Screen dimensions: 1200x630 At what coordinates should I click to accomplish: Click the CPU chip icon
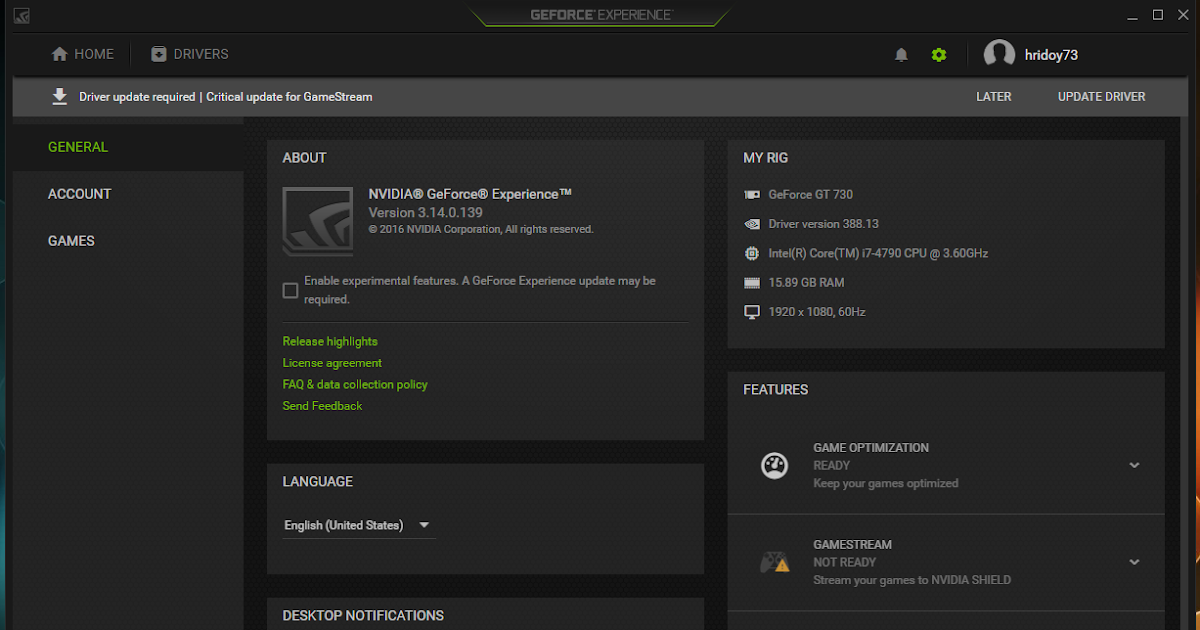[x=752, y=253]
